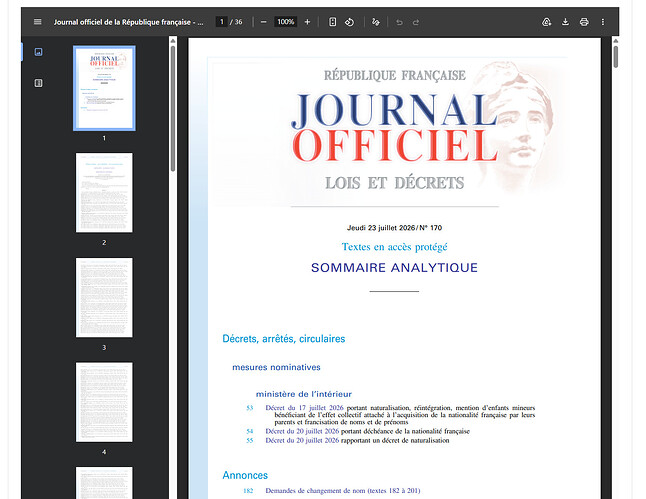Screen dimensions: 646x499
Task: Edit the page number field
Action: [222, 22]
